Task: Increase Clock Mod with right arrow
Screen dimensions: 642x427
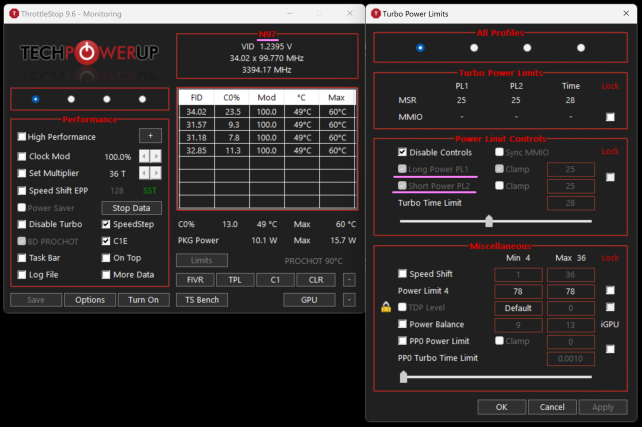Action: 156,156
